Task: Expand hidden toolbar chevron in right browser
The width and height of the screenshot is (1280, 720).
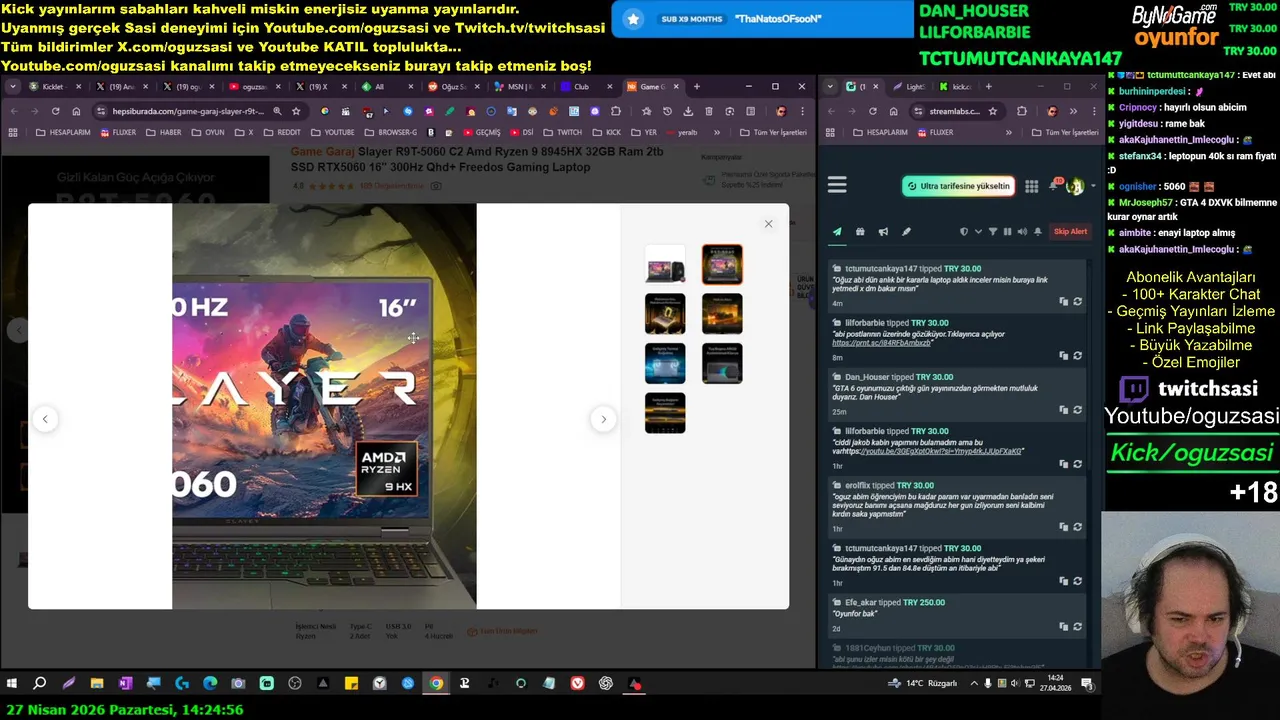Action: coord(1073,111)
